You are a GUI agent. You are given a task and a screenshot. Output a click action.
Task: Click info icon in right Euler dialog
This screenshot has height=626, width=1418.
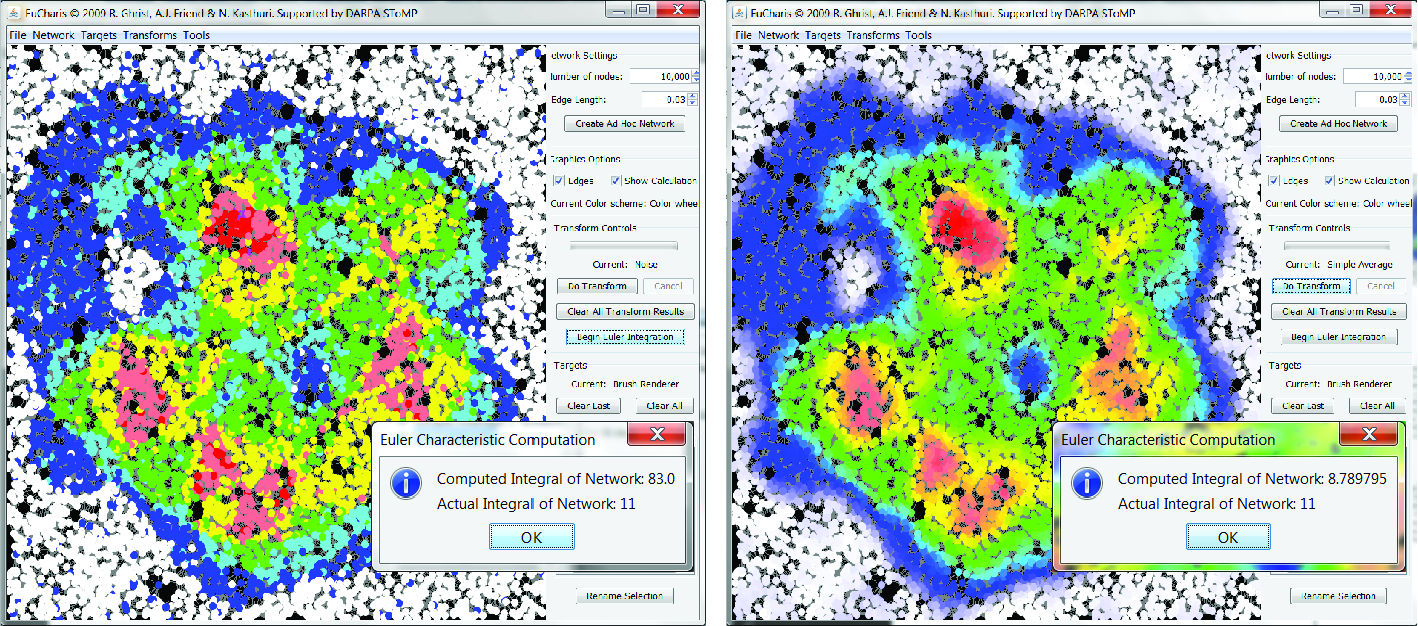[1086, 484]
